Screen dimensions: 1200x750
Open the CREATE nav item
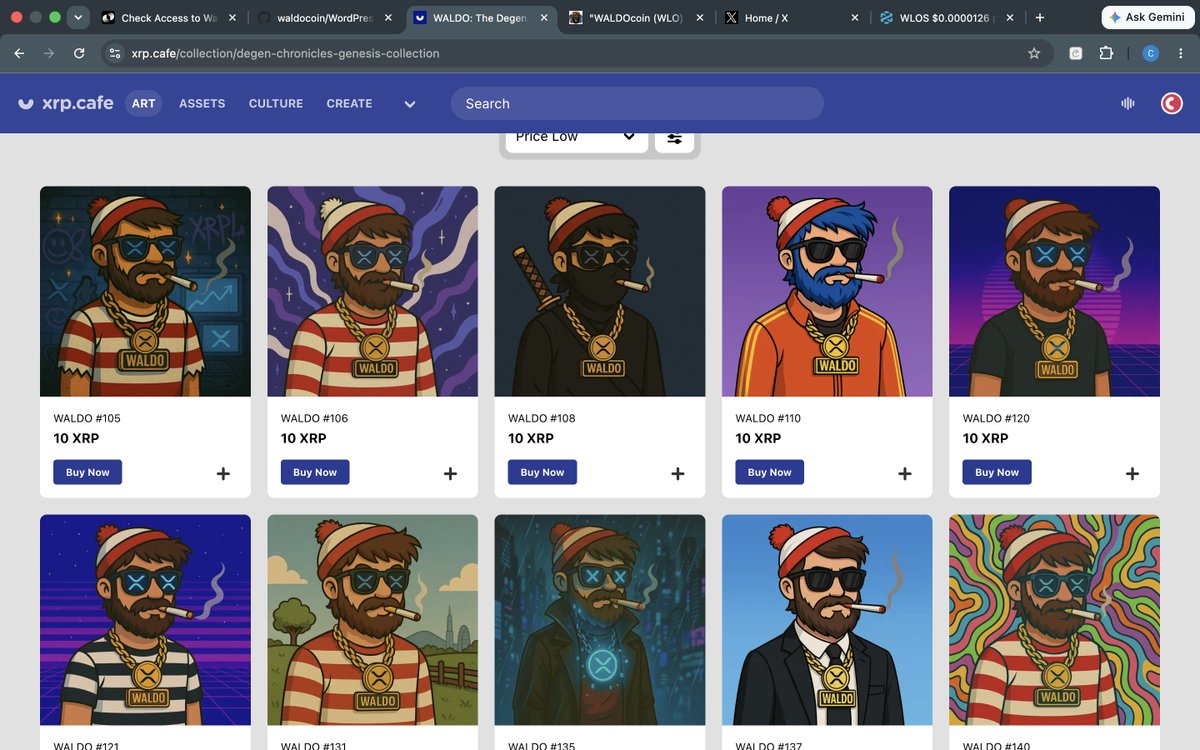click(x=349, y=103)
